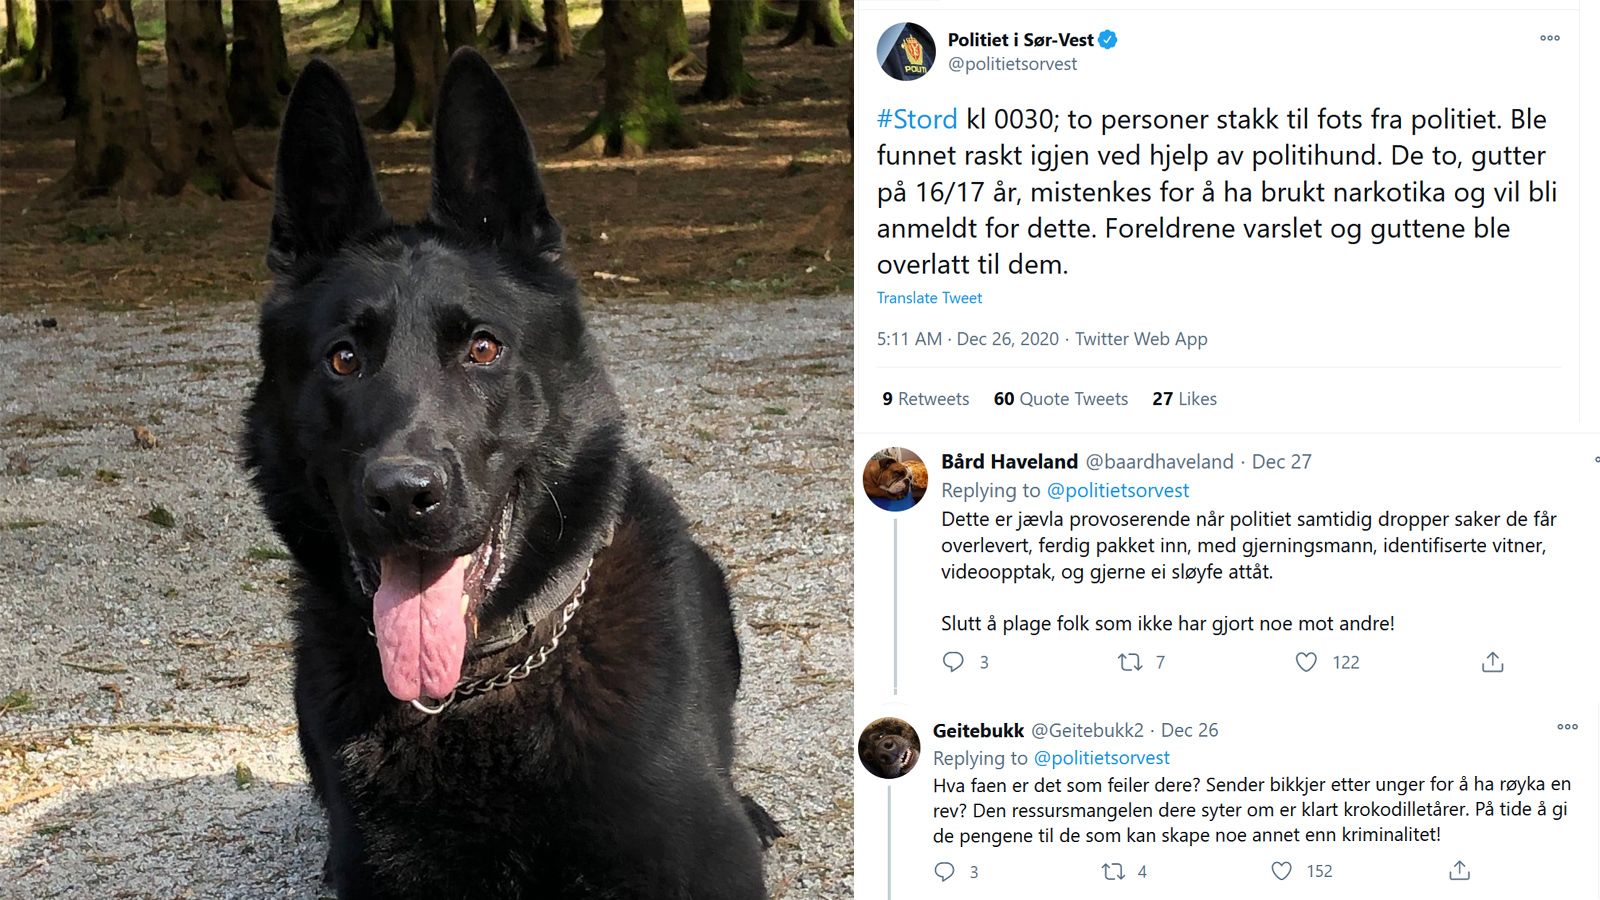This screenshot has height=900, width=1600.
Task: Click Politiet i Sør-Vest profile avatar
Action: click(906, 51)
